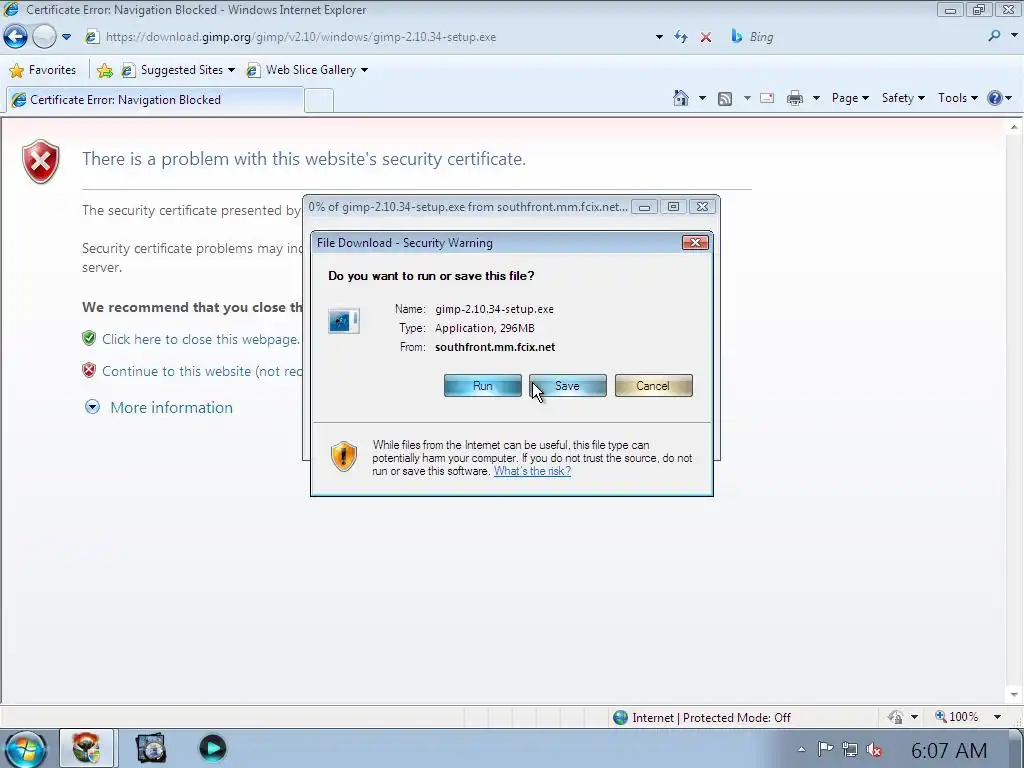The height and width of the screenshot is (768, 1024).
Task: Click the Refresh page icon
Action: click(681, 37)
